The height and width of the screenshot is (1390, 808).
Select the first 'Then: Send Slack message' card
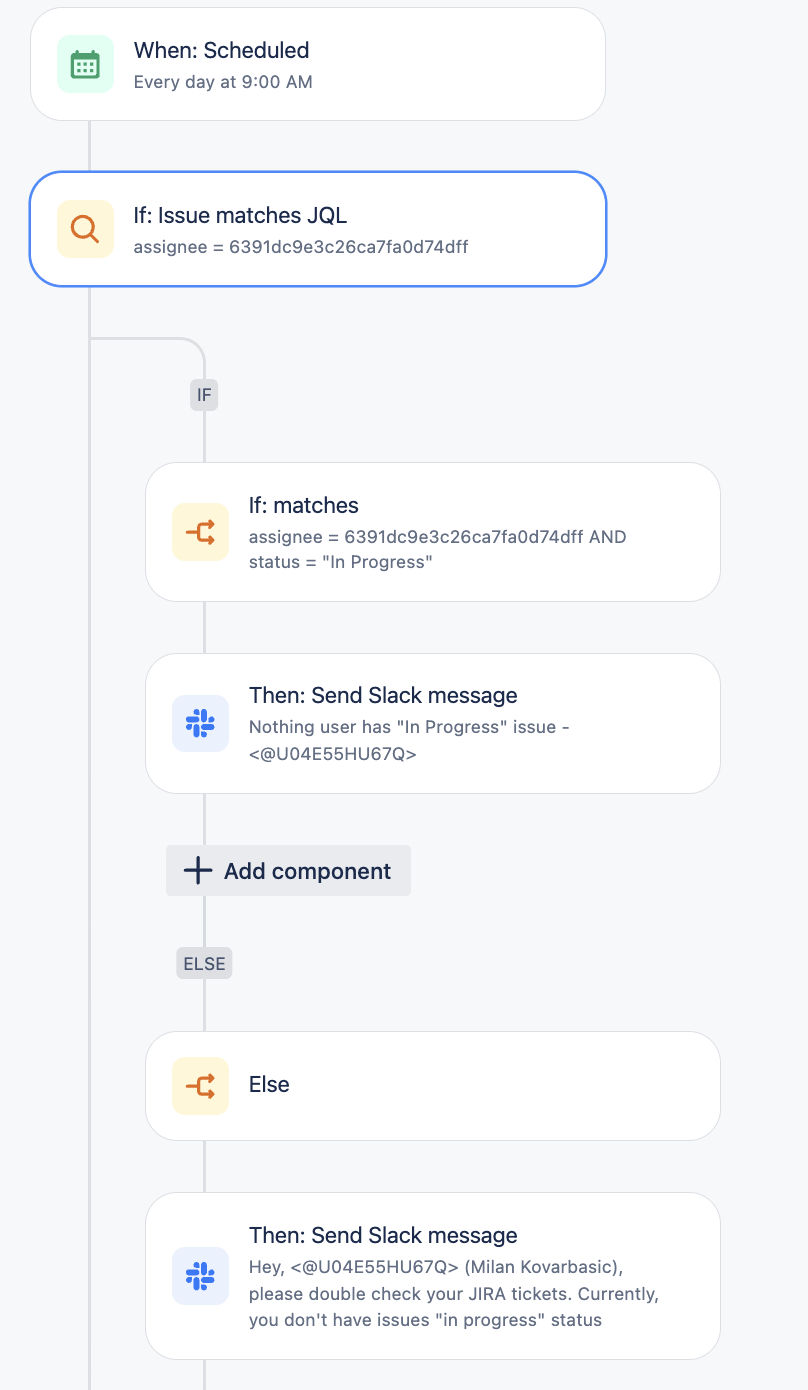pyautogui.click(x=432, y=723)
